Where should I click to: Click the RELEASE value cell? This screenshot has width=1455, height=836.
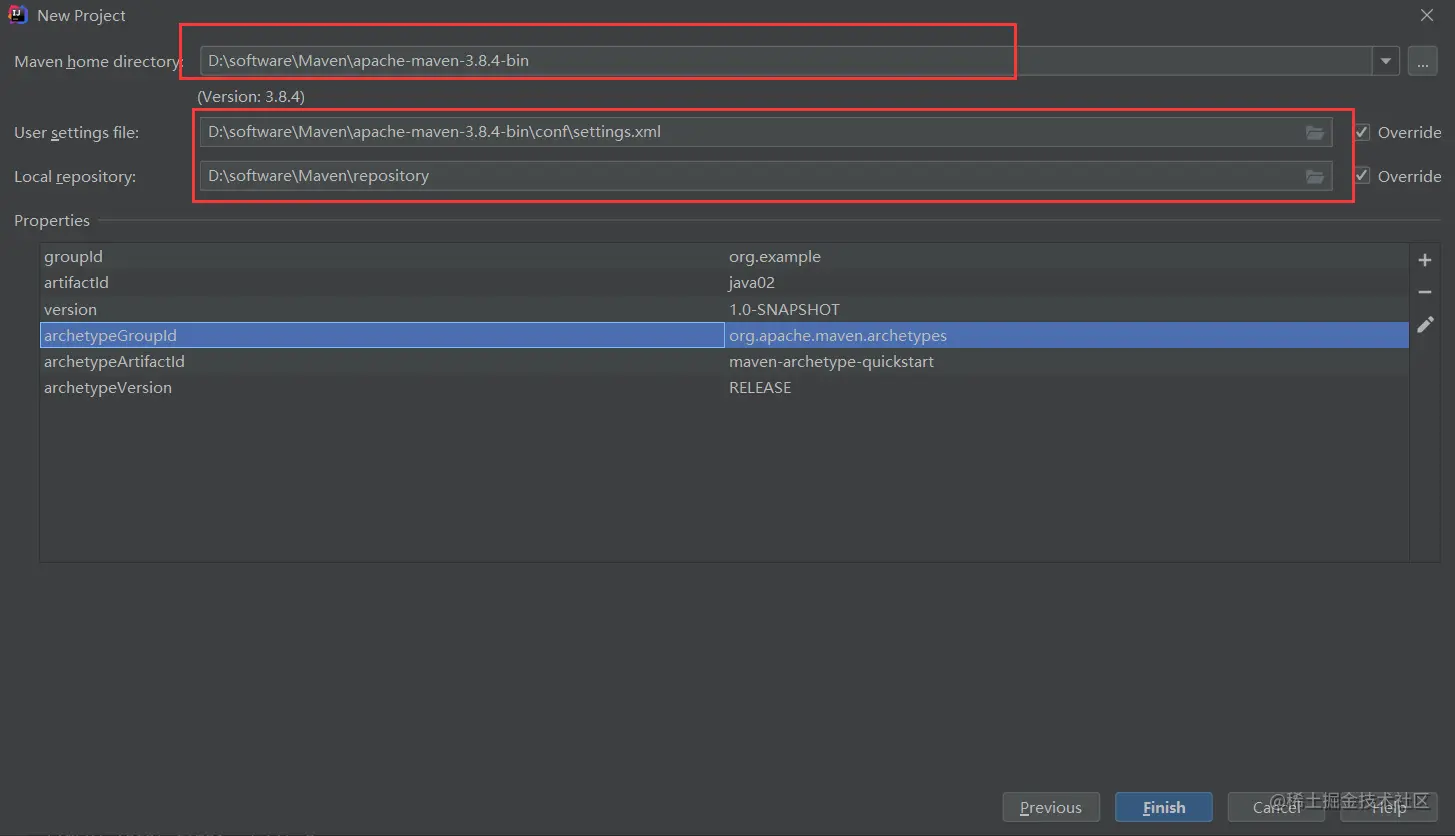(1068, 388)
